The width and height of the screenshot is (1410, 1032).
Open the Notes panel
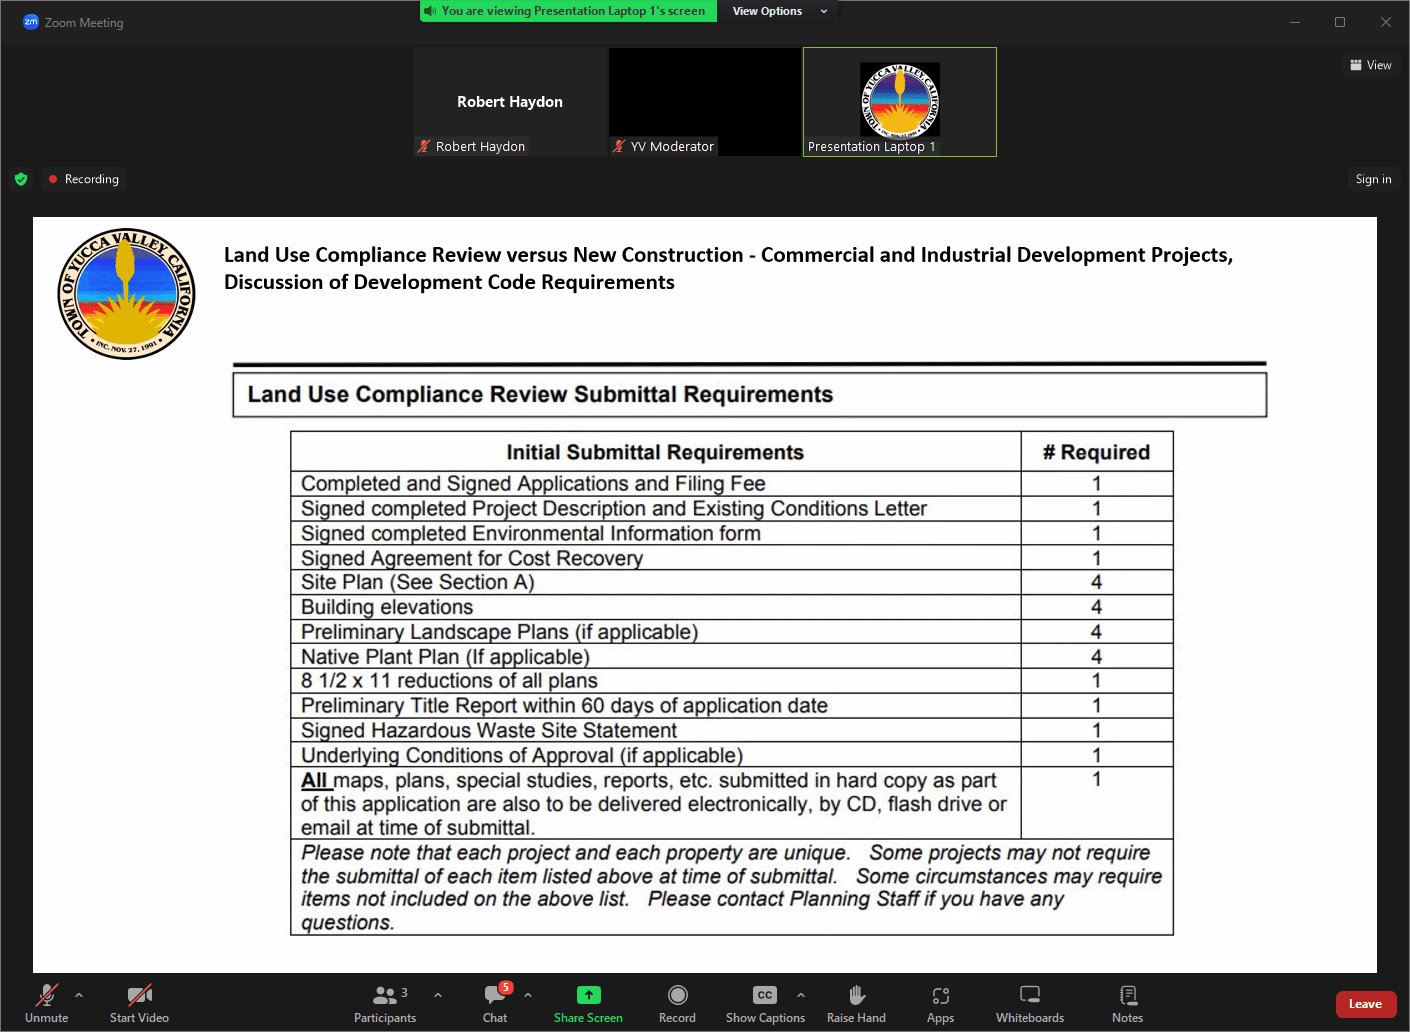(1127, 1003)
